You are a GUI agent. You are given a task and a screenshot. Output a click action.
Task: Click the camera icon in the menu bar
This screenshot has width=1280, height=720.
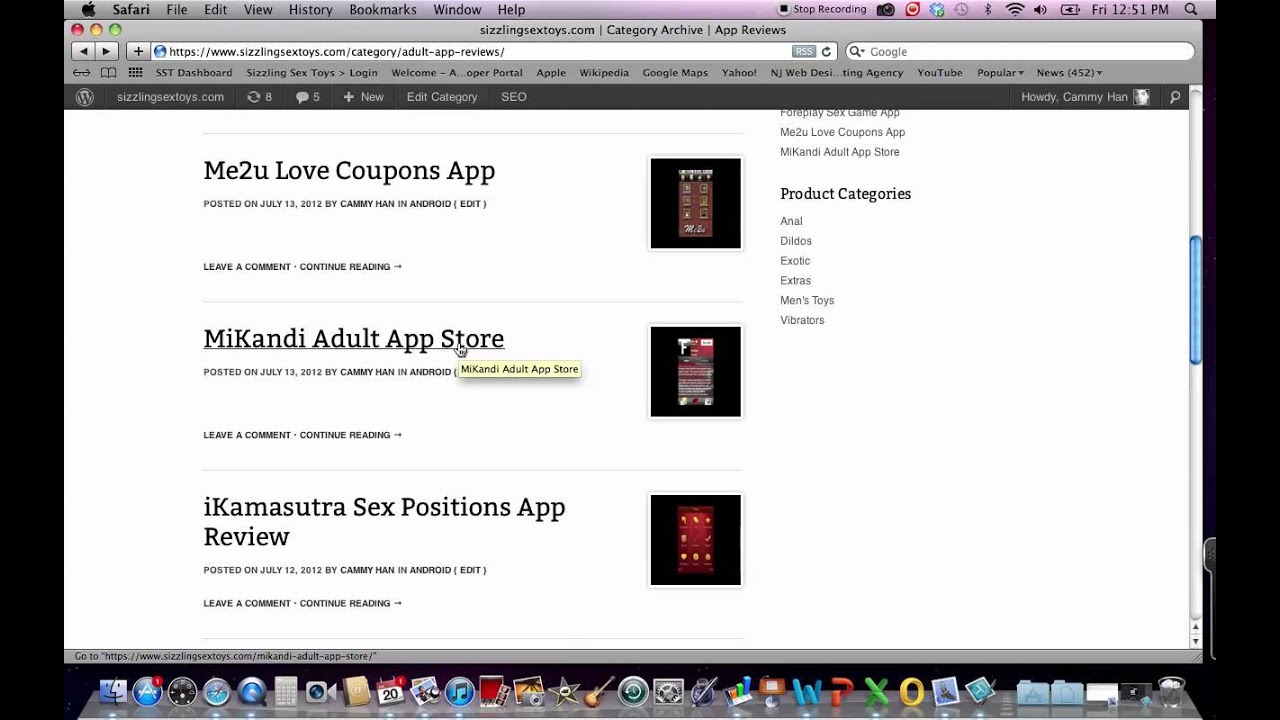(886, 9)
